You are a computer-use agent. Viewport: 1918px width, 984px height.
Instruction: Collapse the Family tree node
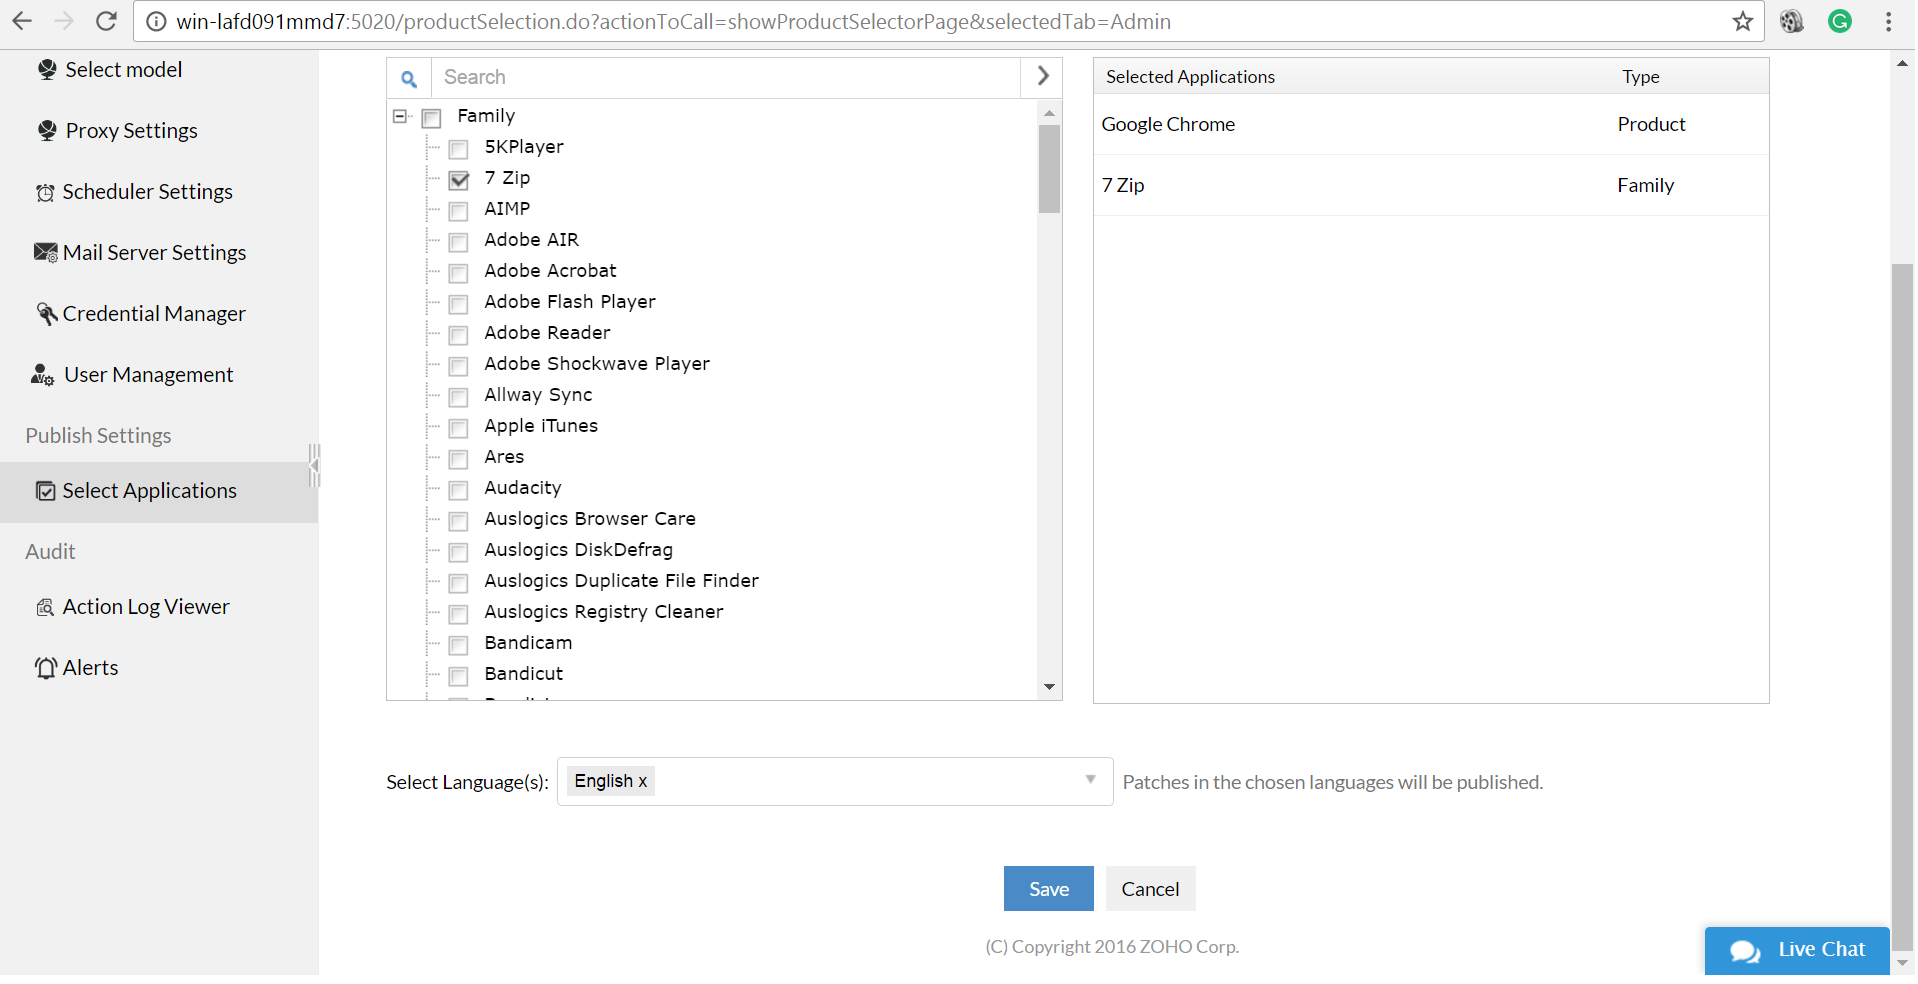399,117
